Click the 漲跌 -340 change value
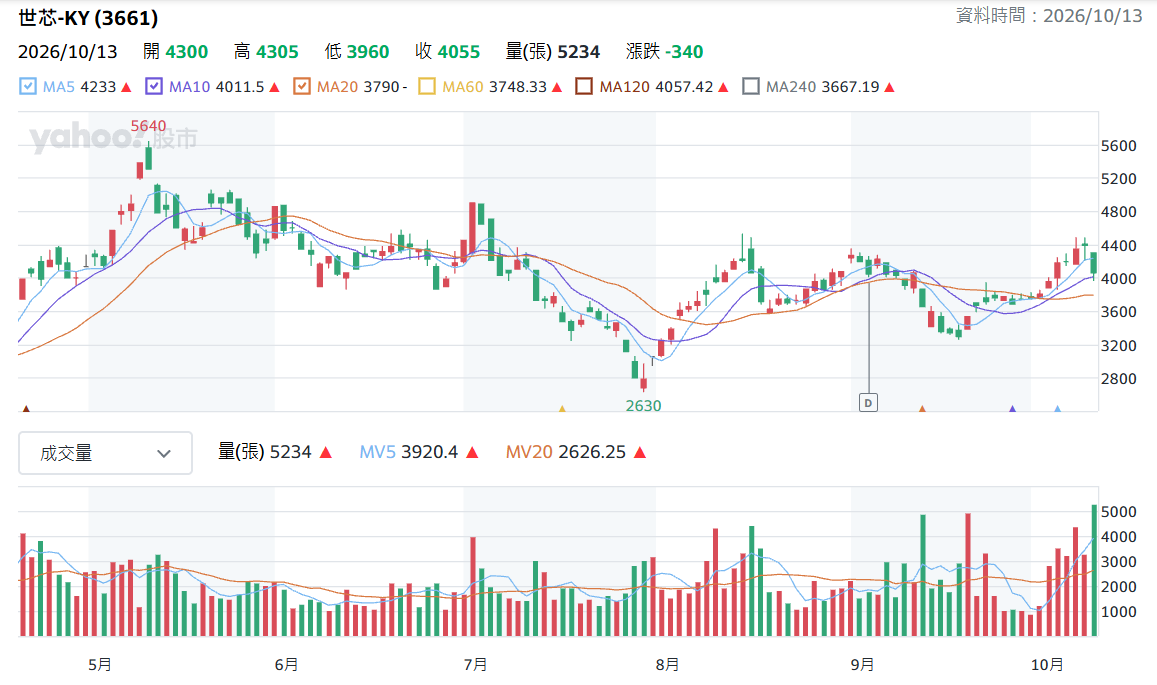Screen dimensions: 1157x685 pyautogui.click(x=664, y=52)
